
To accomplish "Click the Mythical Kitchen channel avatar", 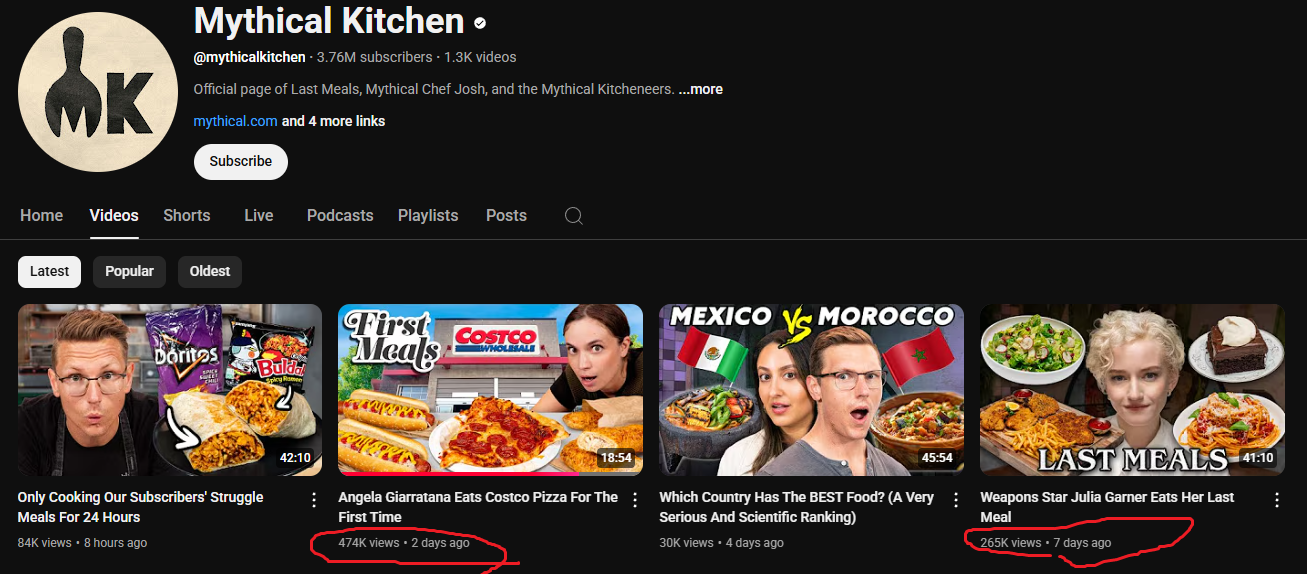I will pyautogui.click(x=98, y=92).
